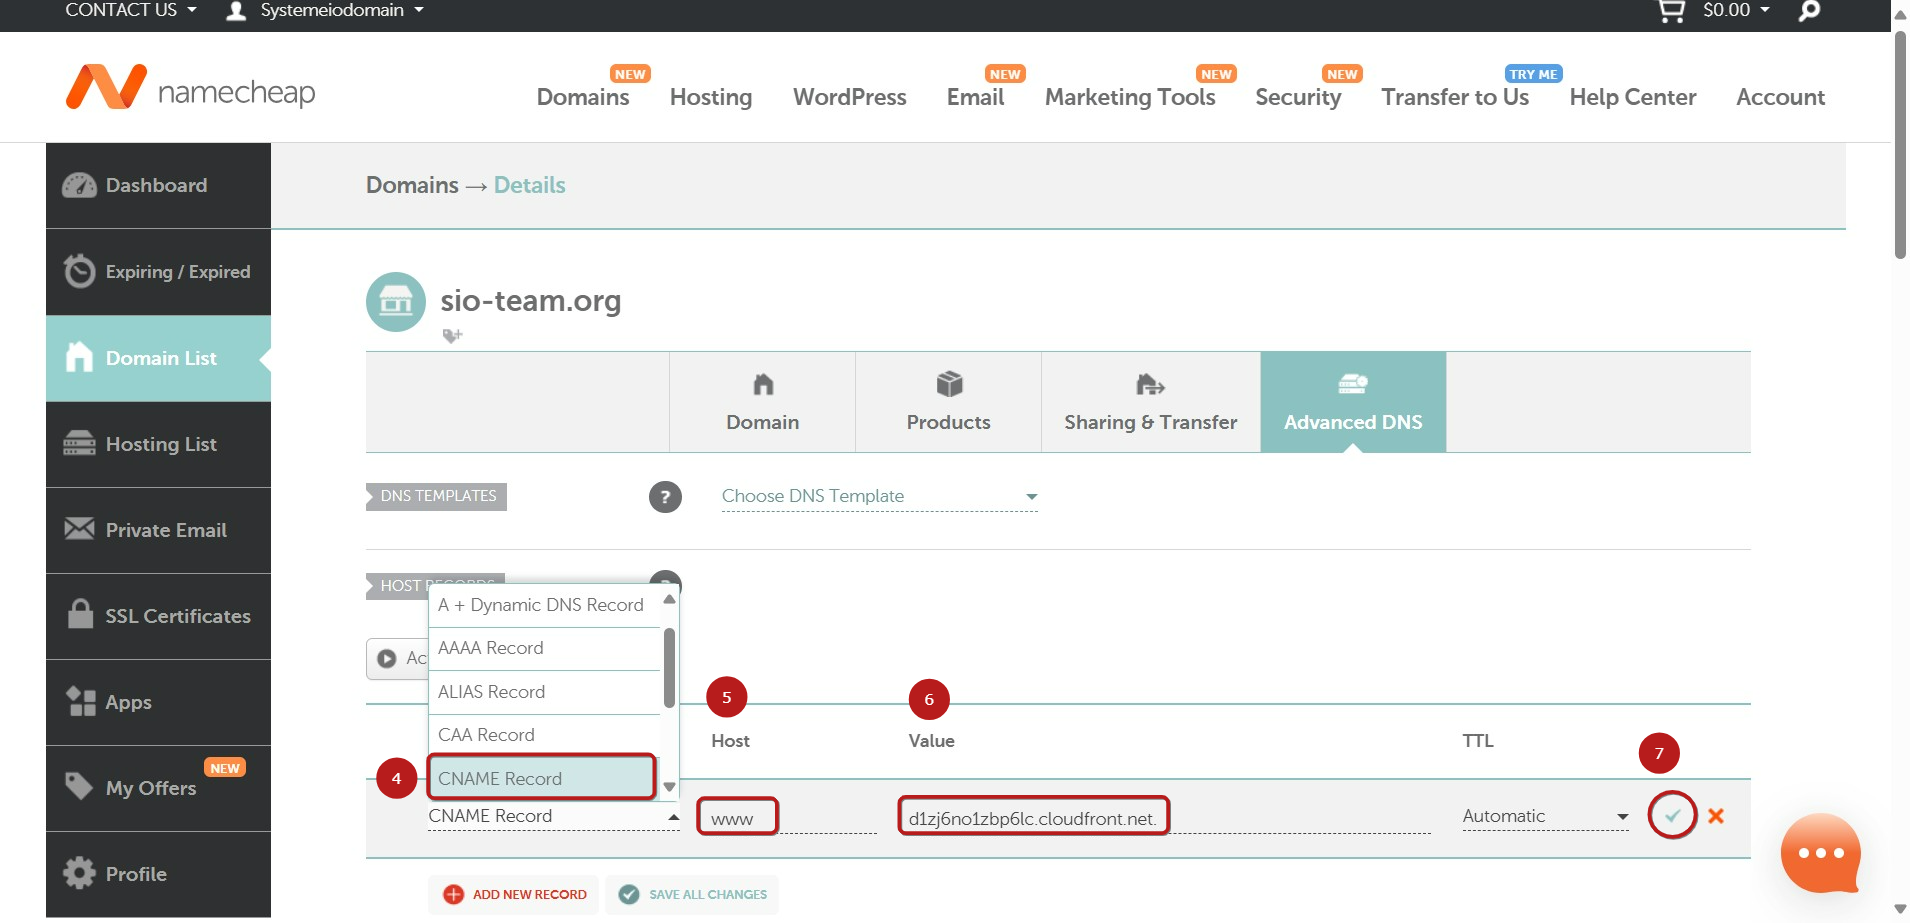Click the DNS TEMPLATES section label

click(438, 496)
